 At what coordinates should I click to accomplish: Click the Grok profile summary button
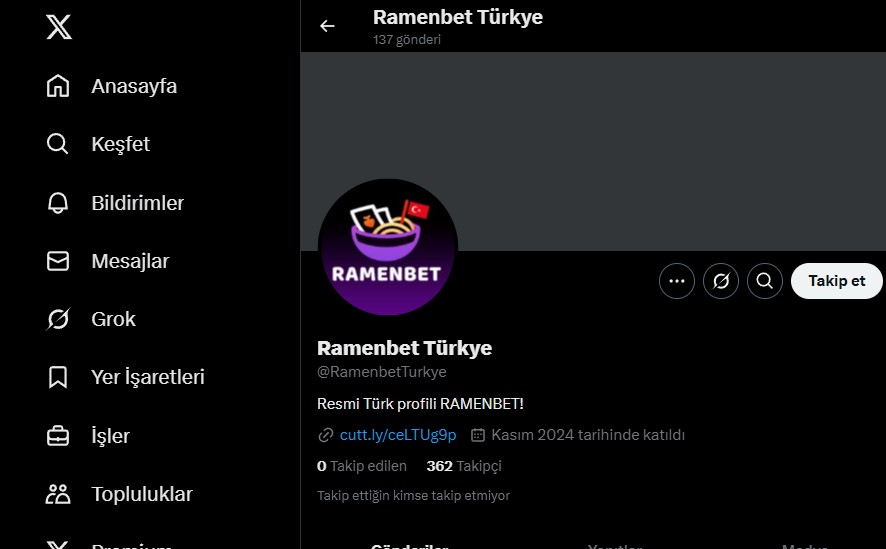pyautogui.click(x=721, y=281)
